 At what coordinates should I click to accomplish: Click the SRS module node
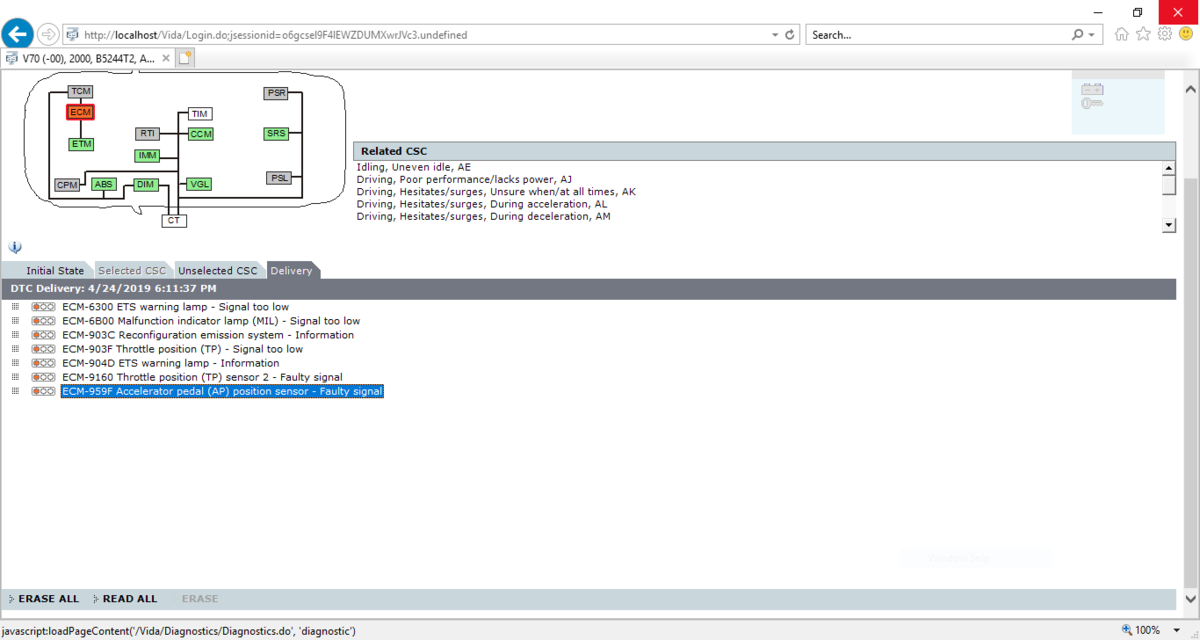pos(276,133)
